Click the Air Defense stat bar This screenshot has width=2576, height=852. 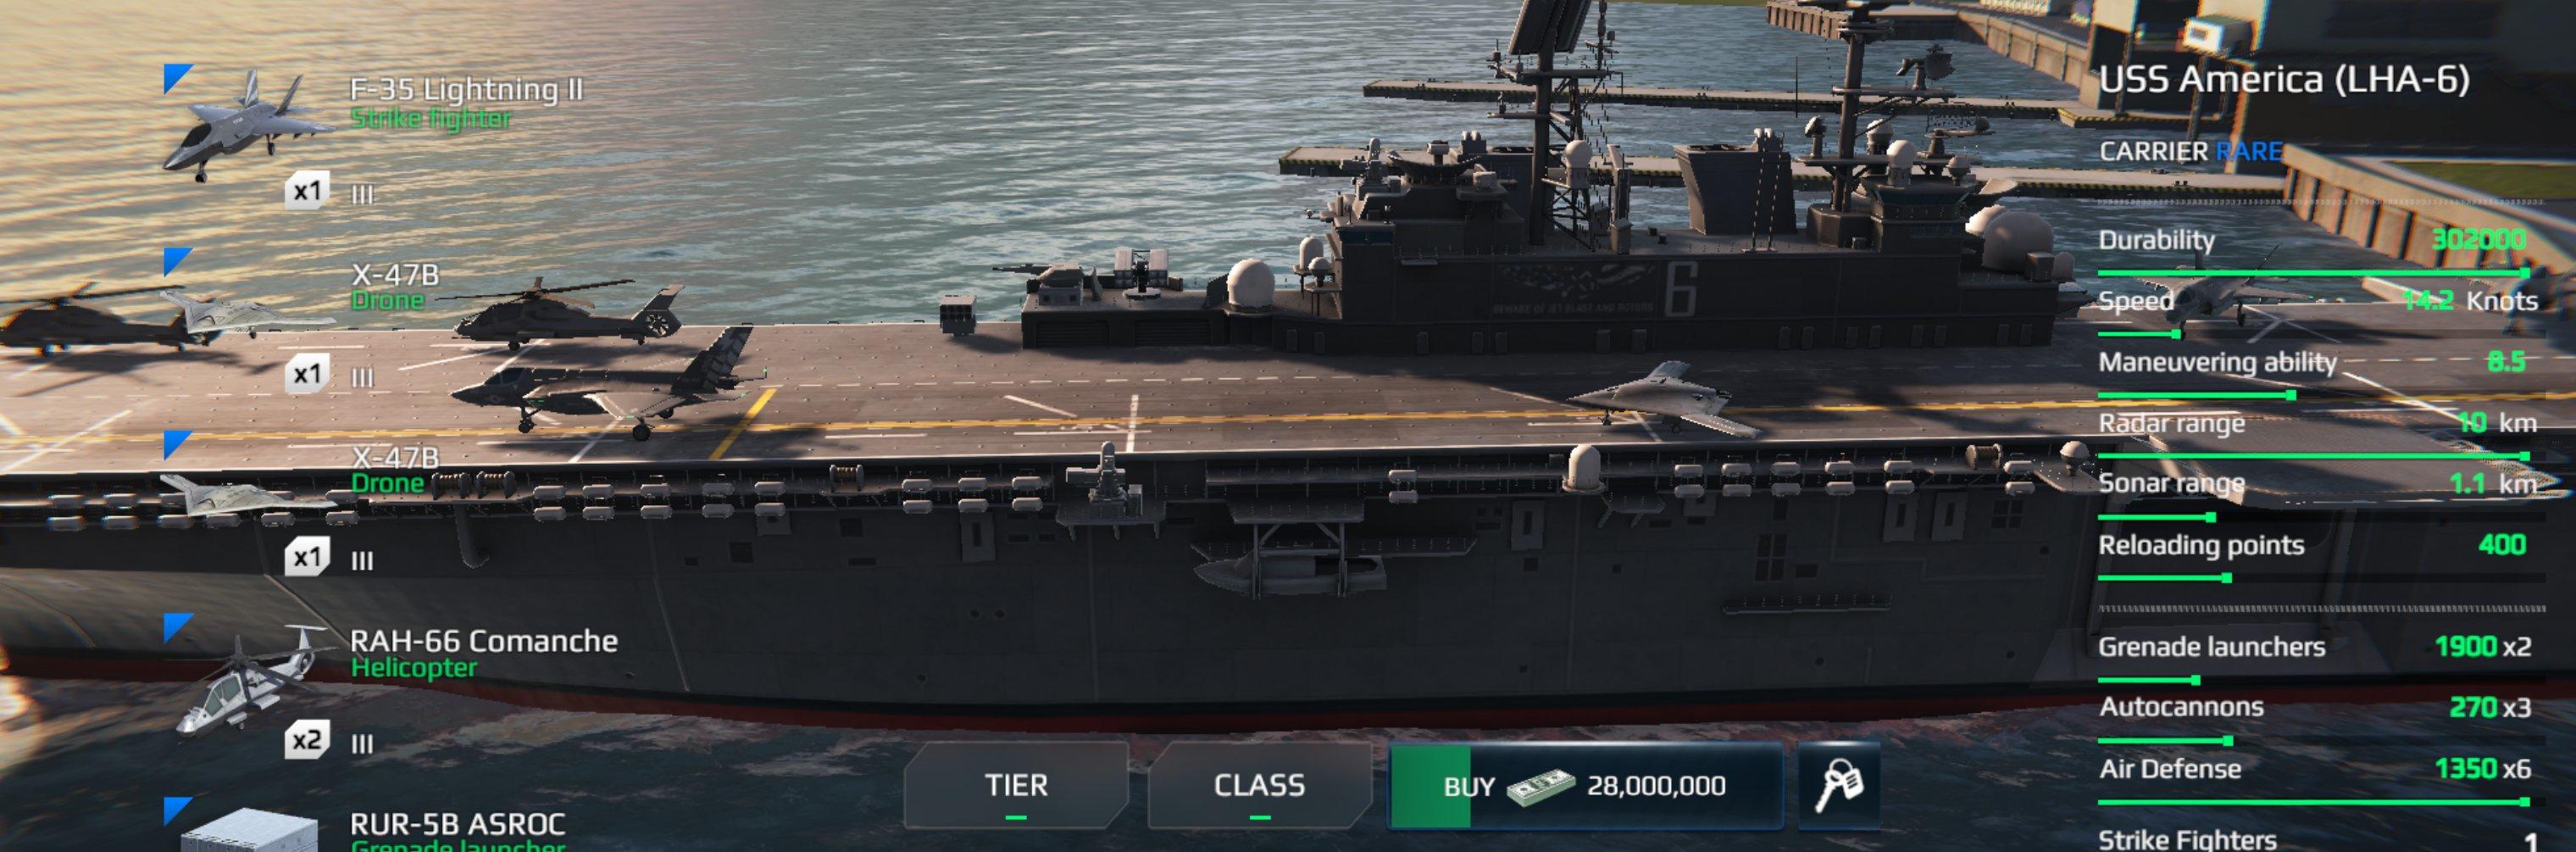coord(2313,802)
